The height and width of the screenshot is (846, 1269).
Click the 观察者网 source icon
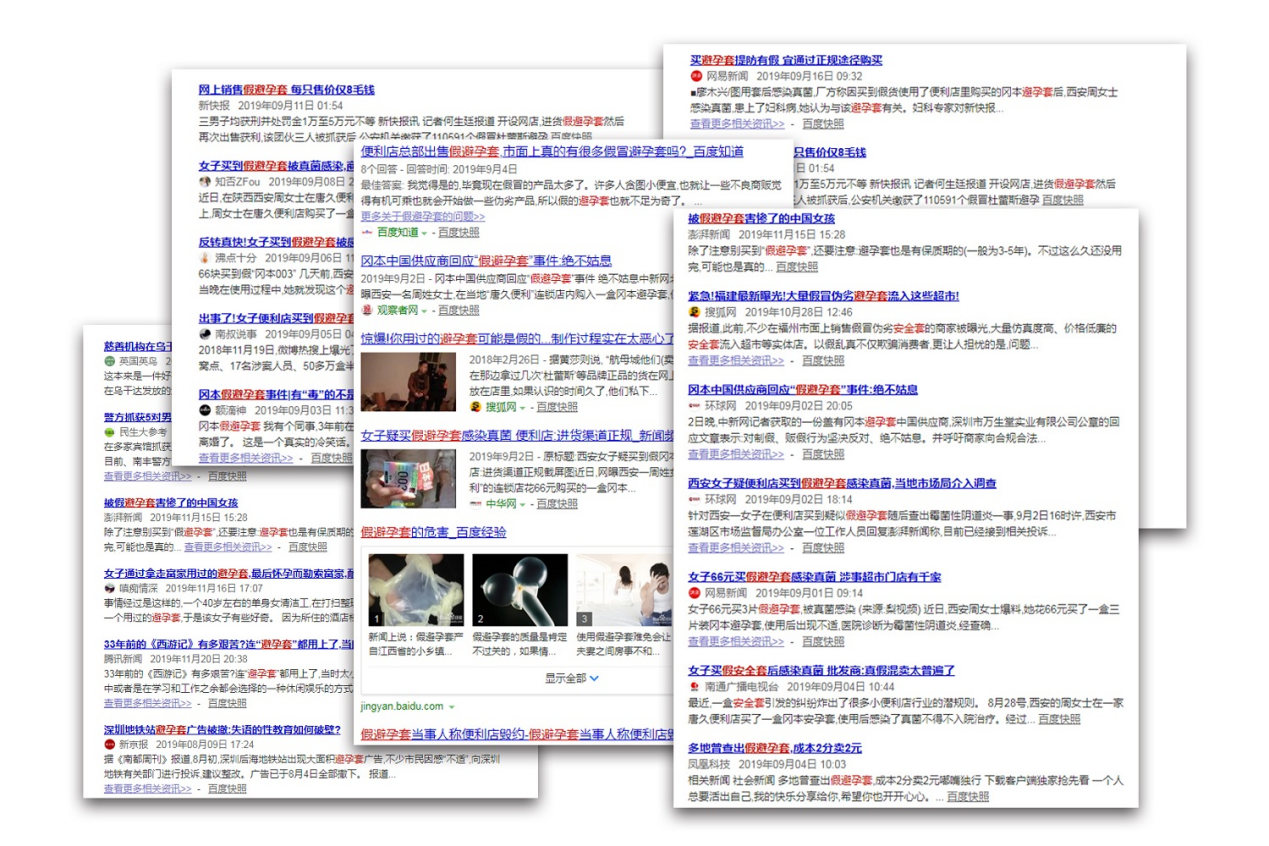(367, 311)
